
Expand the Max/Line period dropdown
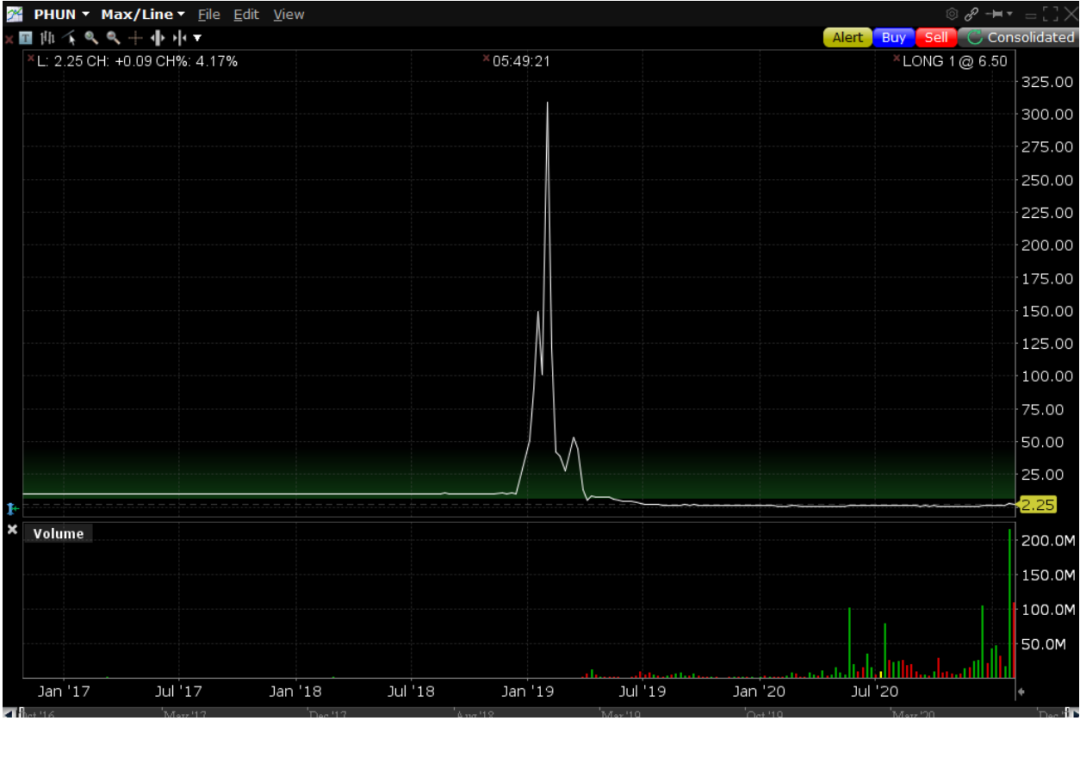(142, 14)
